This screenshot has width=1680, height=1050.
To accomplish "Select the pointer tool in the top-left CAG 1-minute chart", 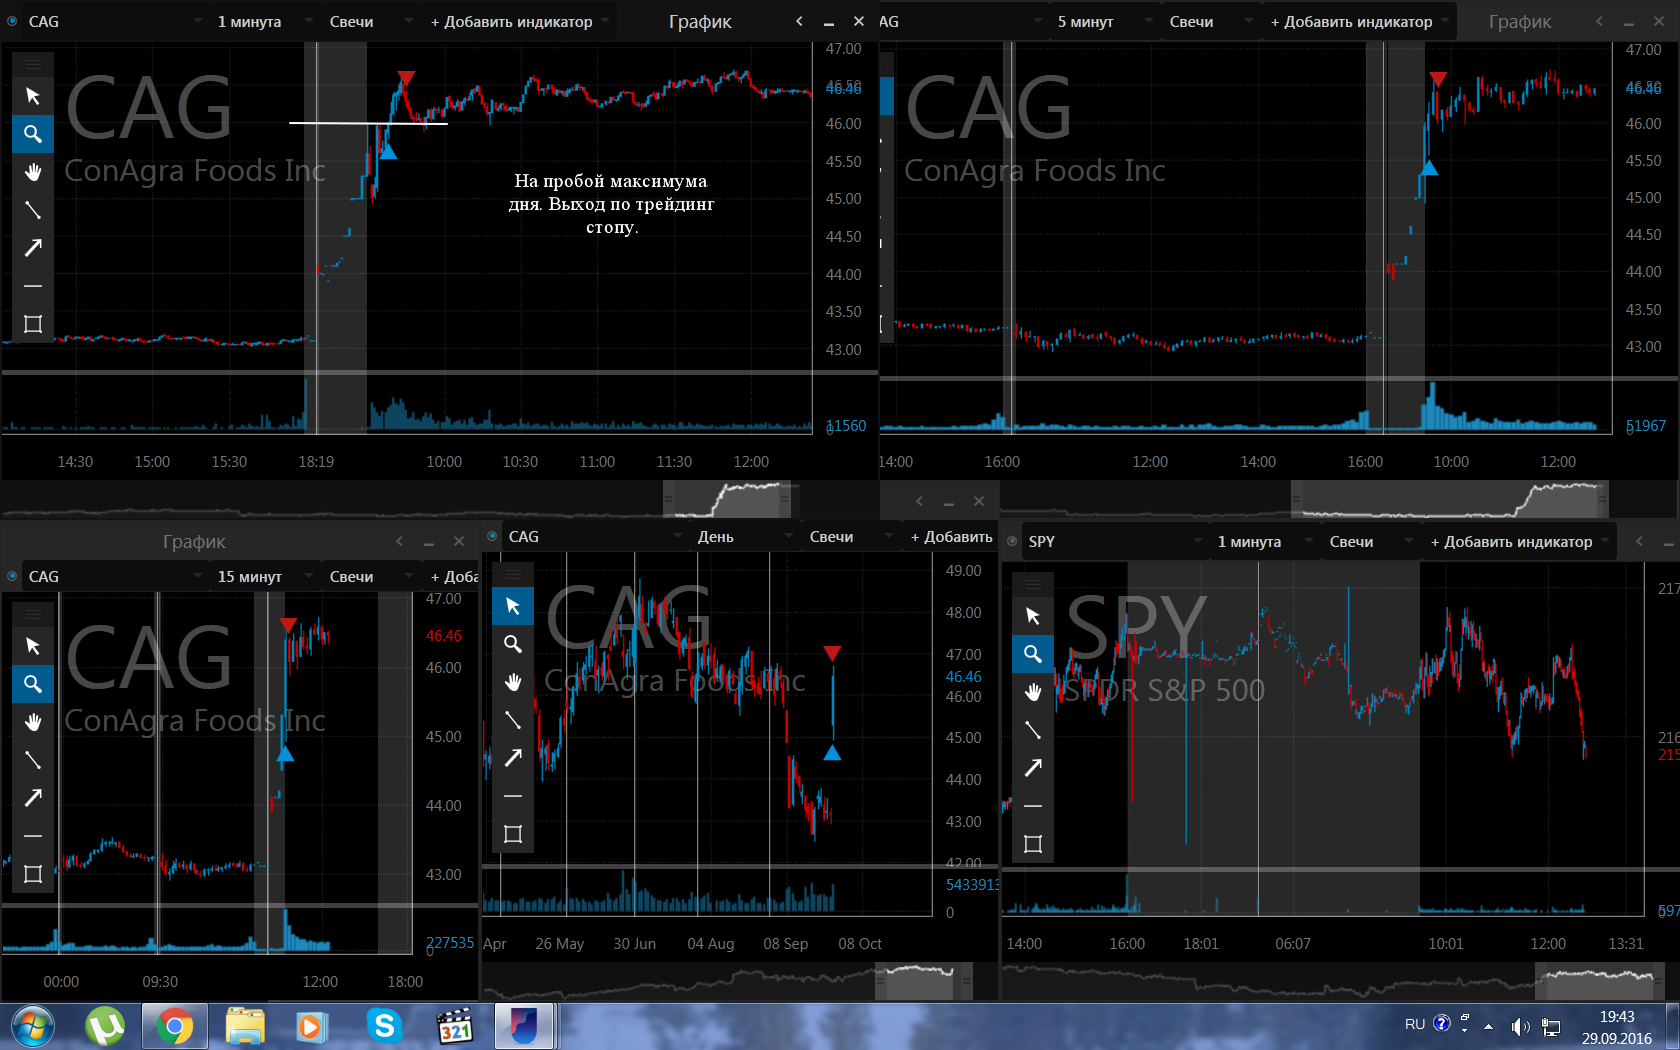I will [33, 96].
